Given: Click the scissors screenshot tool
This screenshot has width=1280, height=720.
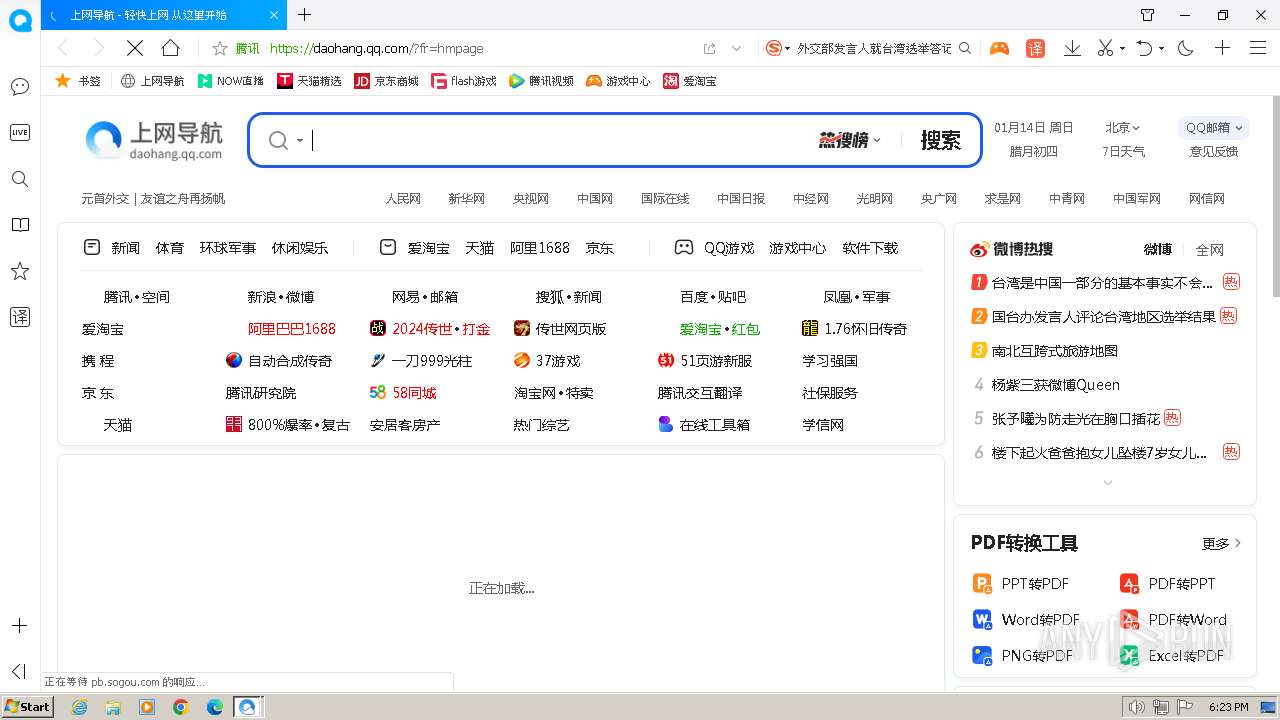Looking at the screenshot, I should (1105, 48).
